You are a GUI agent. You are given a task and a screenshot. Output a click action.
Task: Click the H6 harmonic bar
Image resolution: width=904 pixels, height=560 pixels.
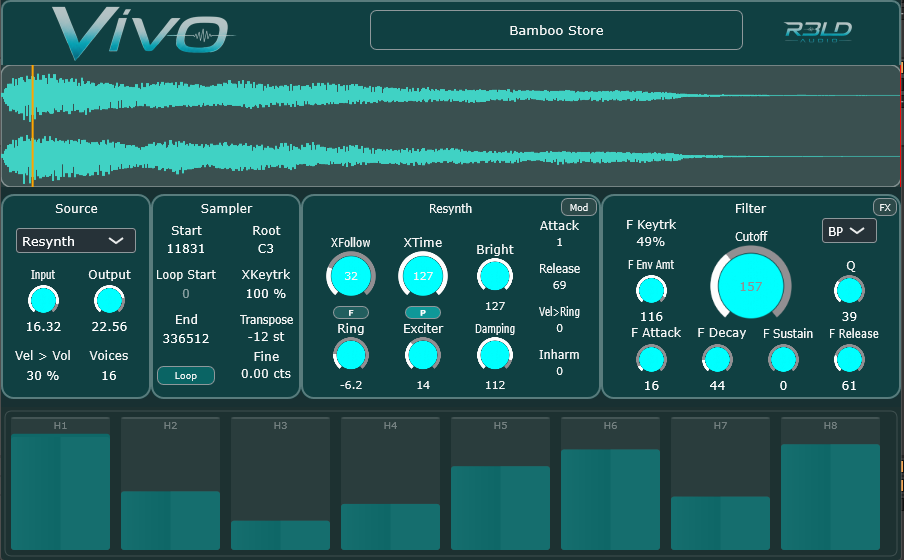tap(610, 484)
